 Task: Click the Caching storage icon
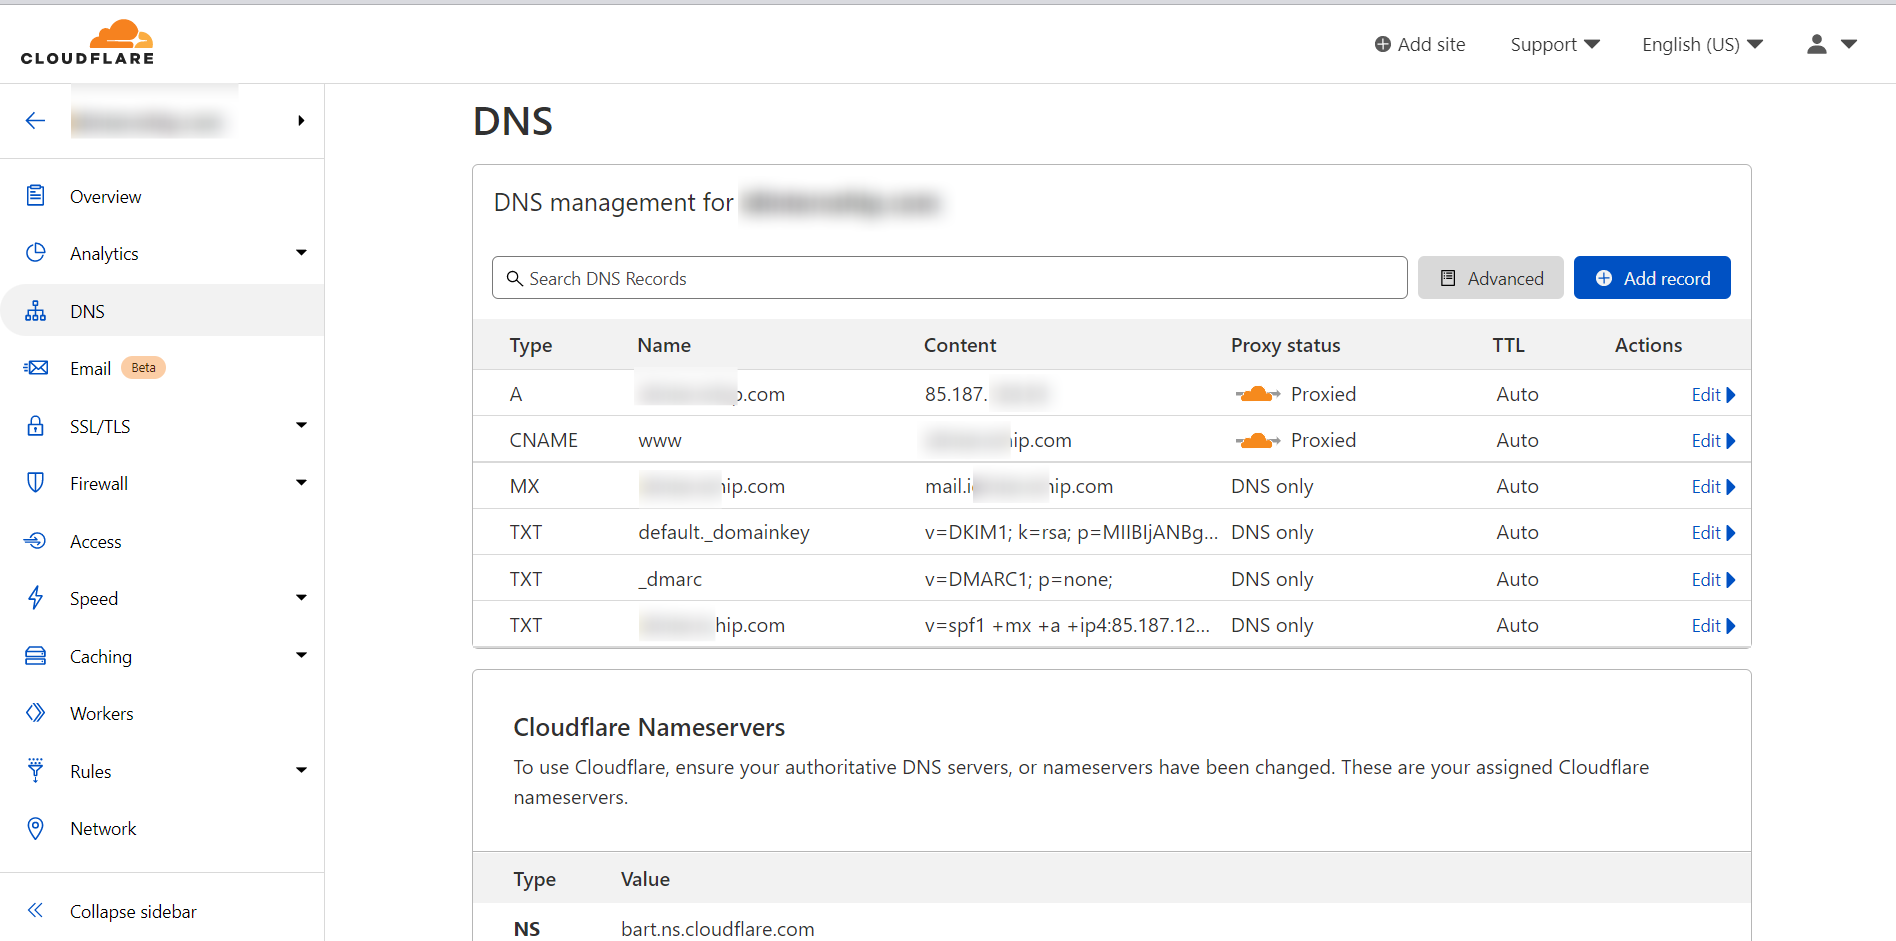coord(35,656)
